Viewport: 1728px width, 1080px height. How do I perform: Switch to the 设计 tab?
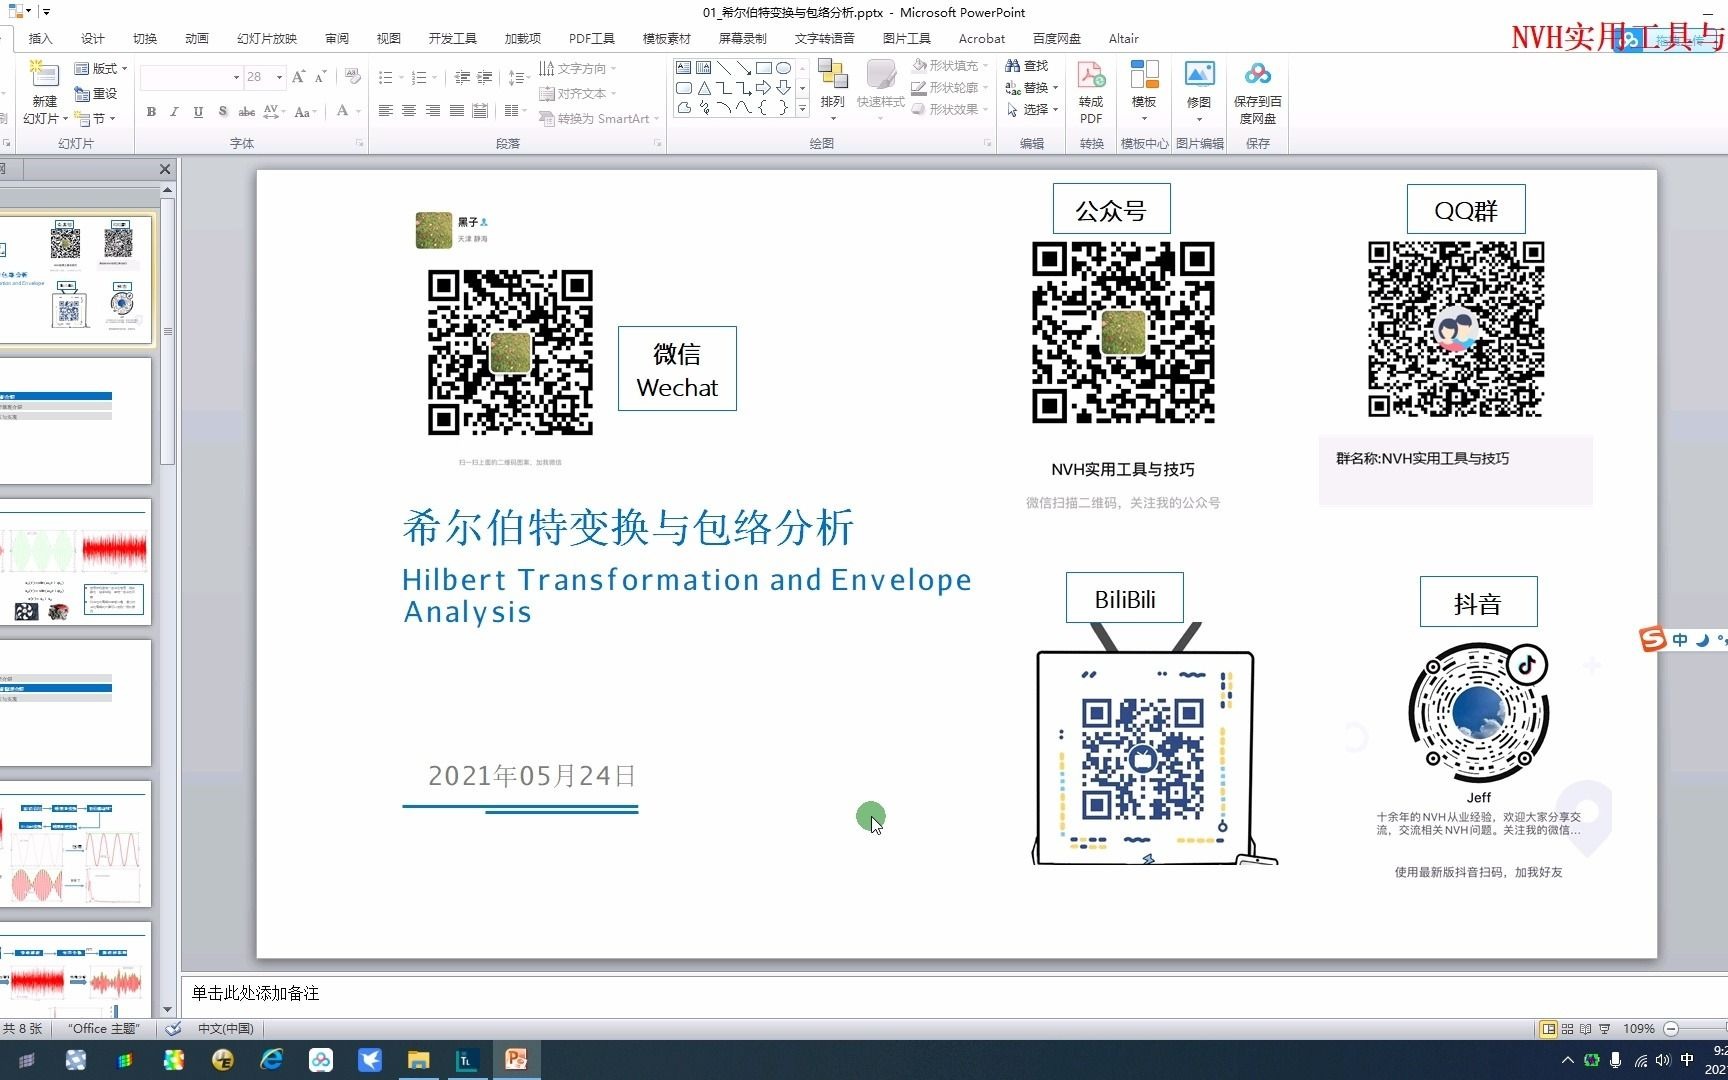(92, 38)
